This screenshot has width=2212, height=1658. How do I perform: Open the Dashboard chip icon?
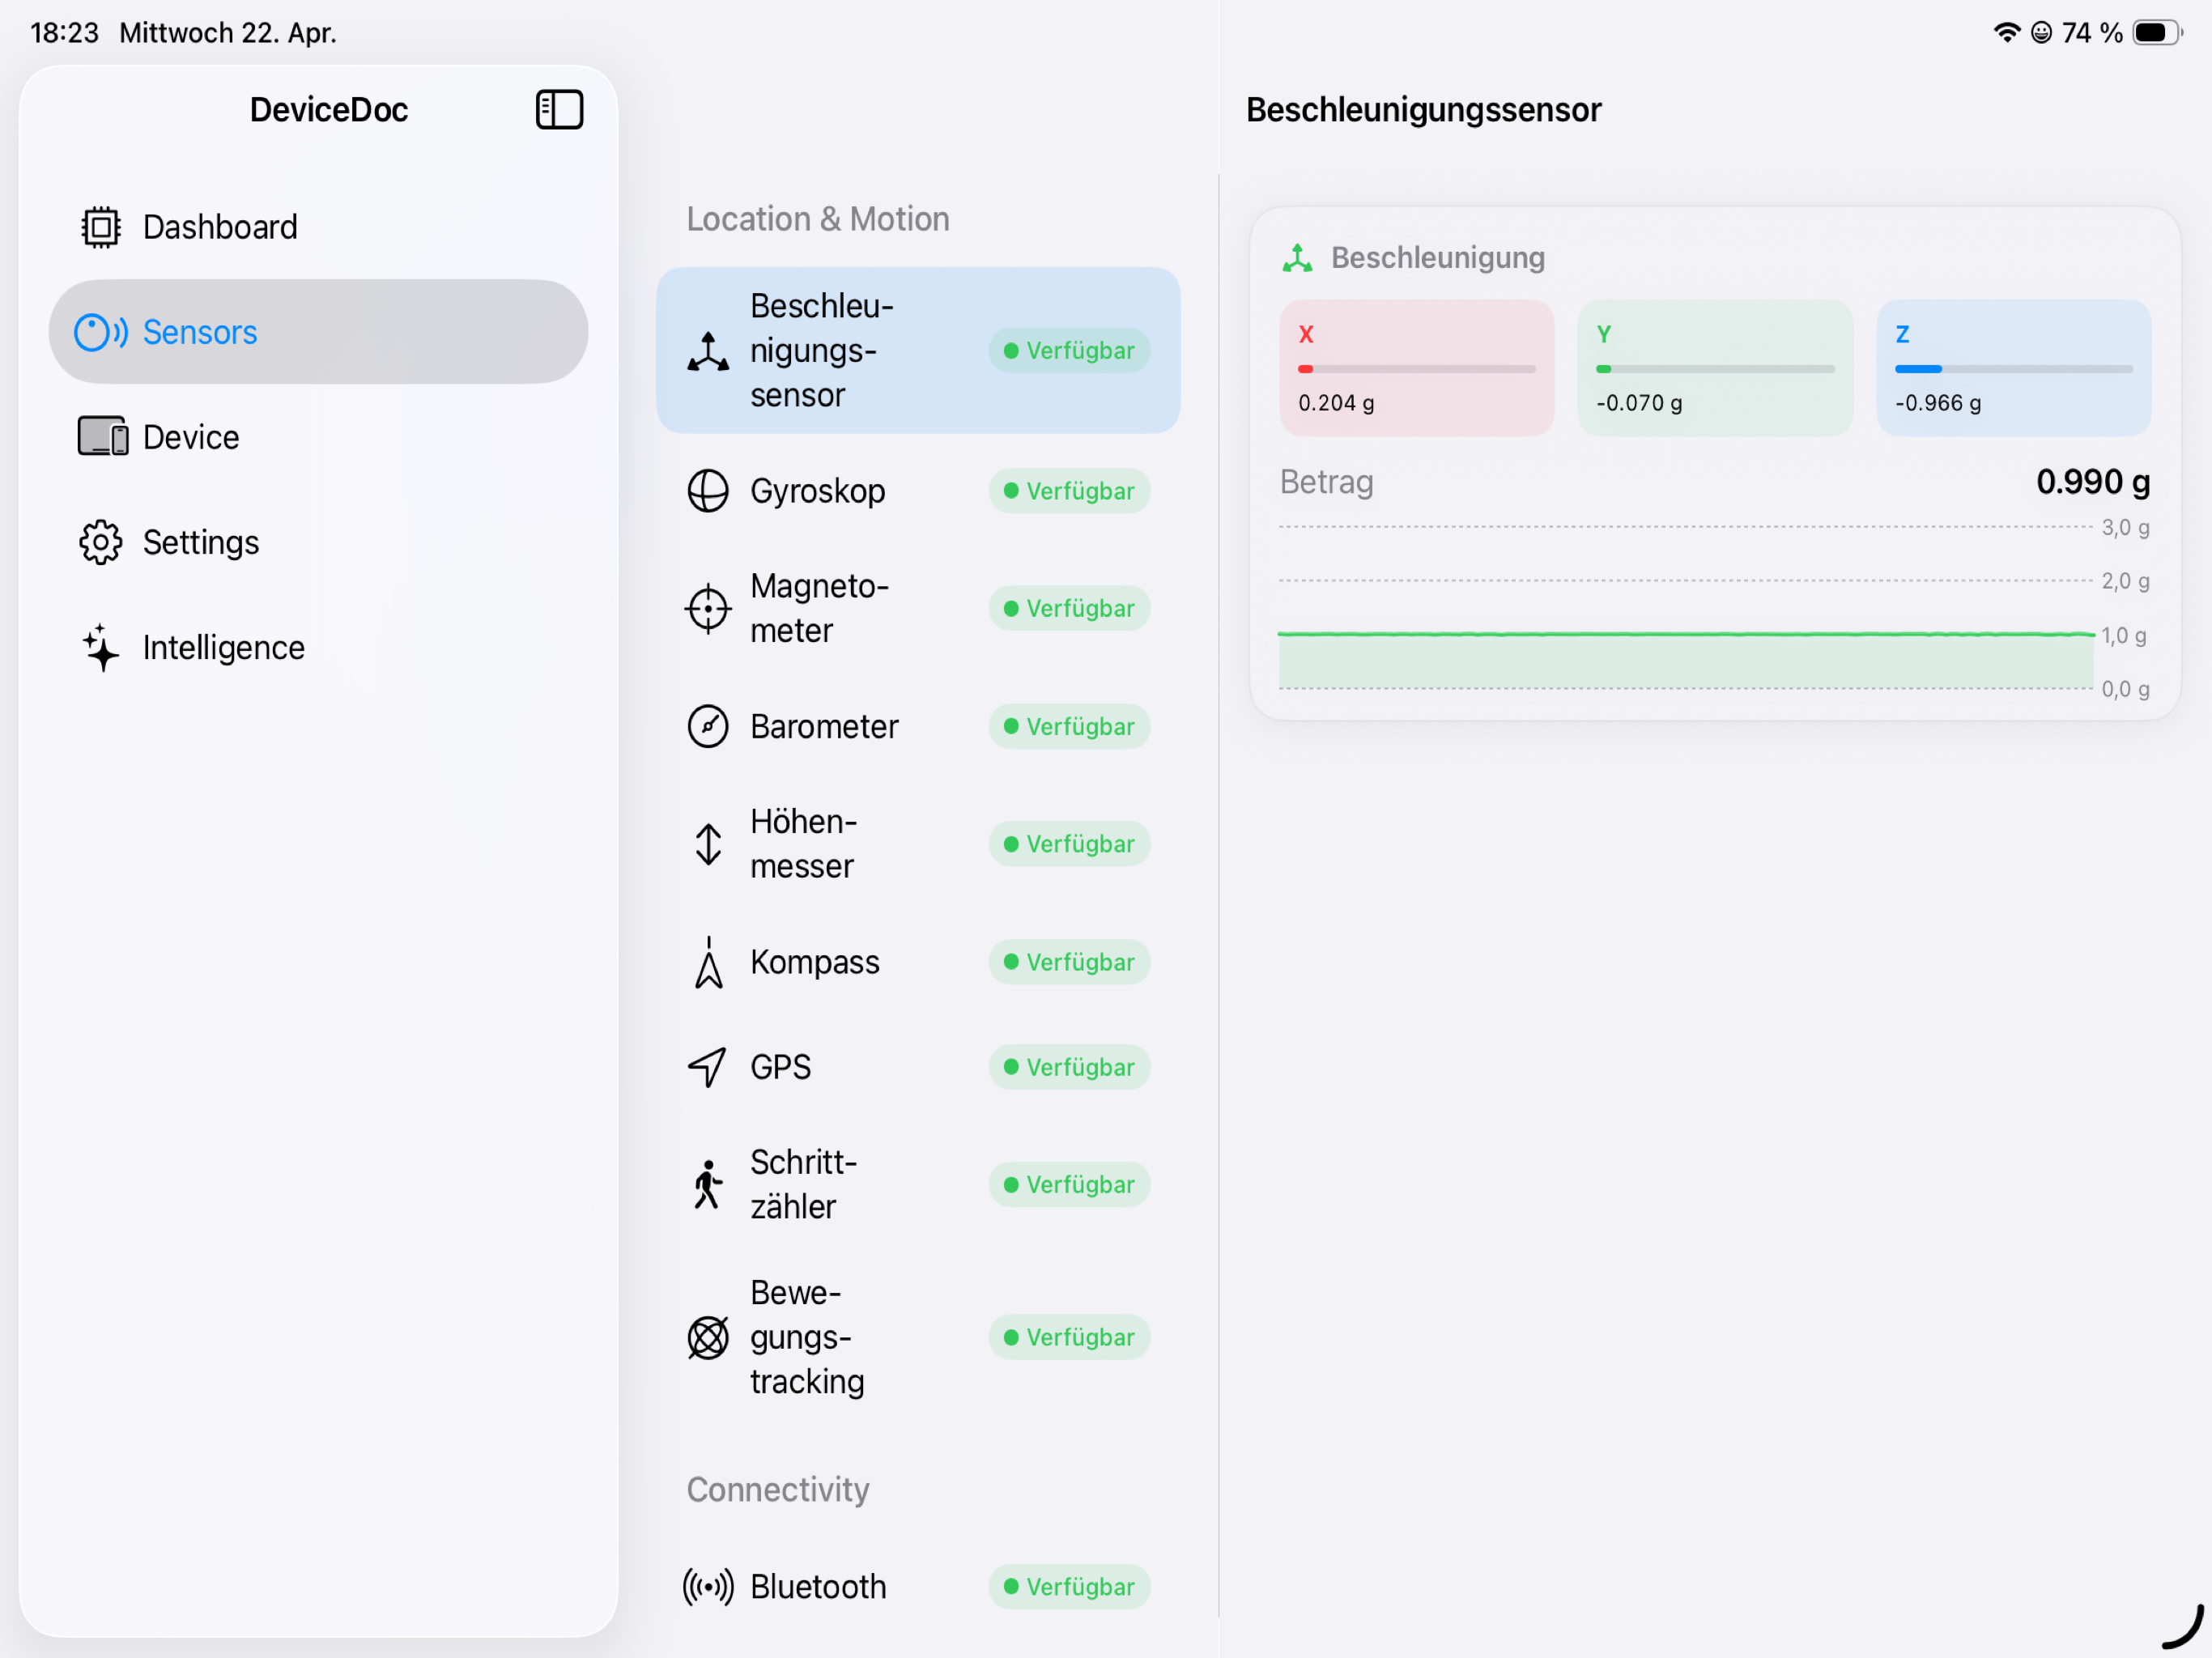(x=100, y=227)
